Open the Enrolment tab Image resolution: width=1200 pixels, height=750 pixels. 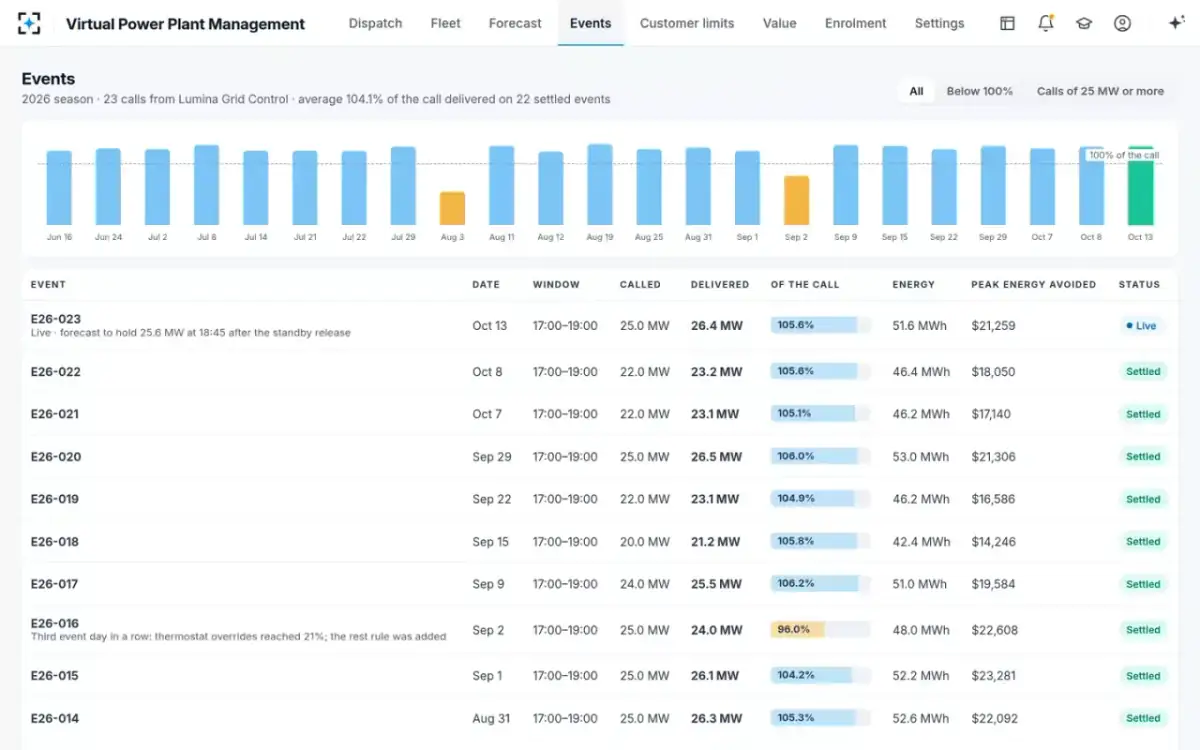(x=855, y=23)
